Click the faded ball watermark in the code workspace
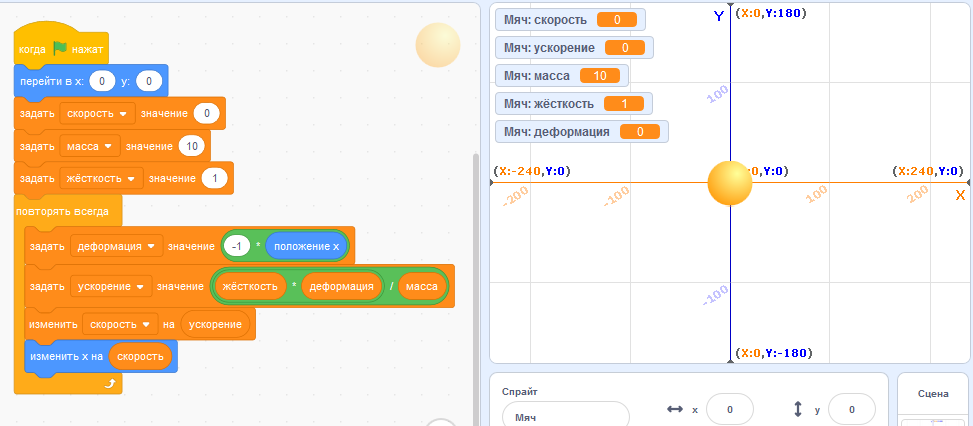The width and height of the screenshot is (973, 426). tap(437, 45)
